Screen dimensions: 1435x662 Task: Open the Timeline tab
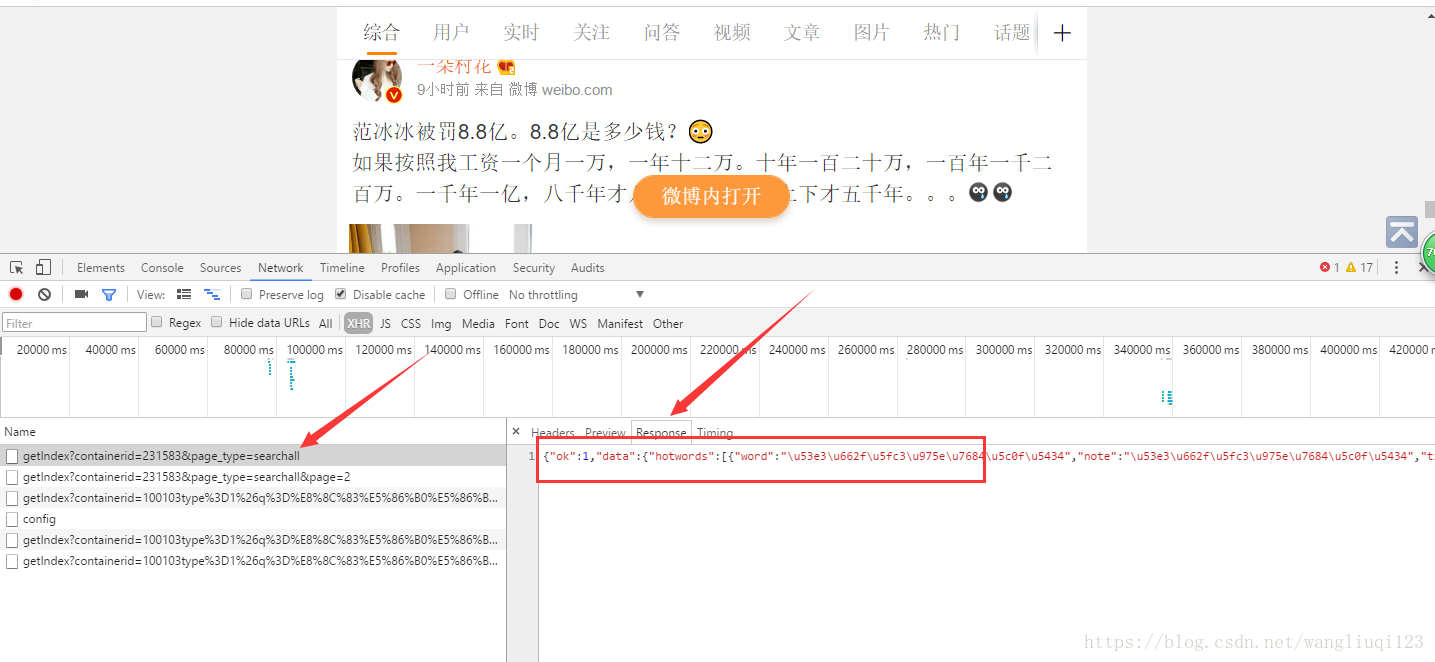pyautogui.click(x=342, y=267)
